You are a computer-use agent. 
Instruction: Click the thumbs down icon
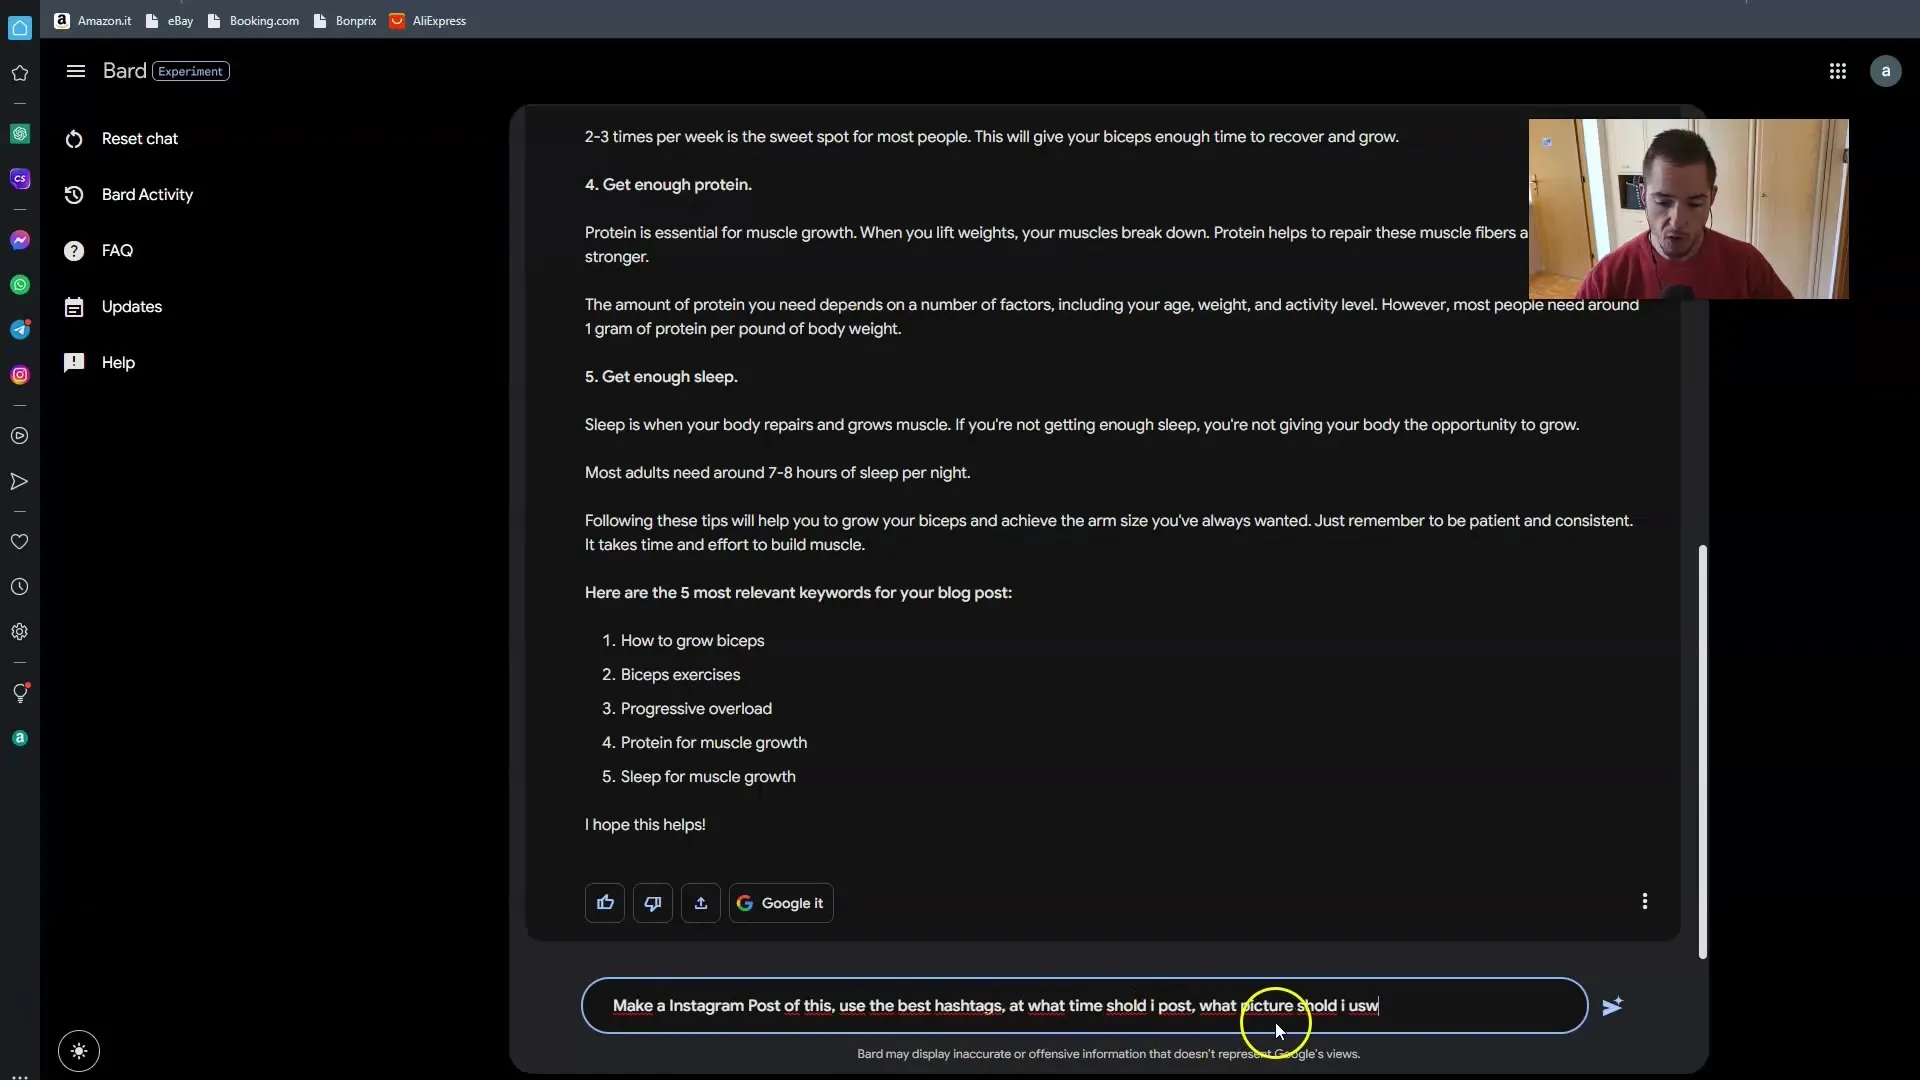653,902
